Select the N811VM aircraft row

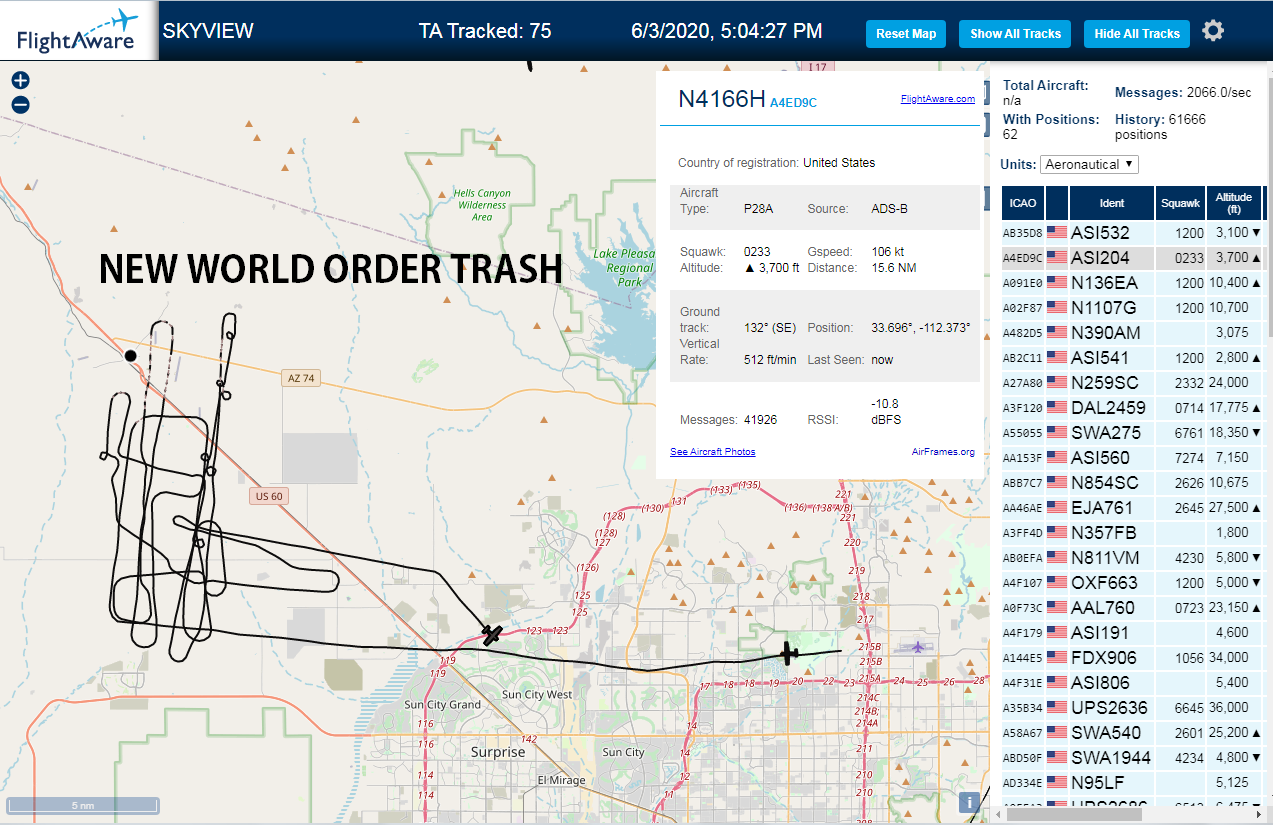pos(1134,558)
